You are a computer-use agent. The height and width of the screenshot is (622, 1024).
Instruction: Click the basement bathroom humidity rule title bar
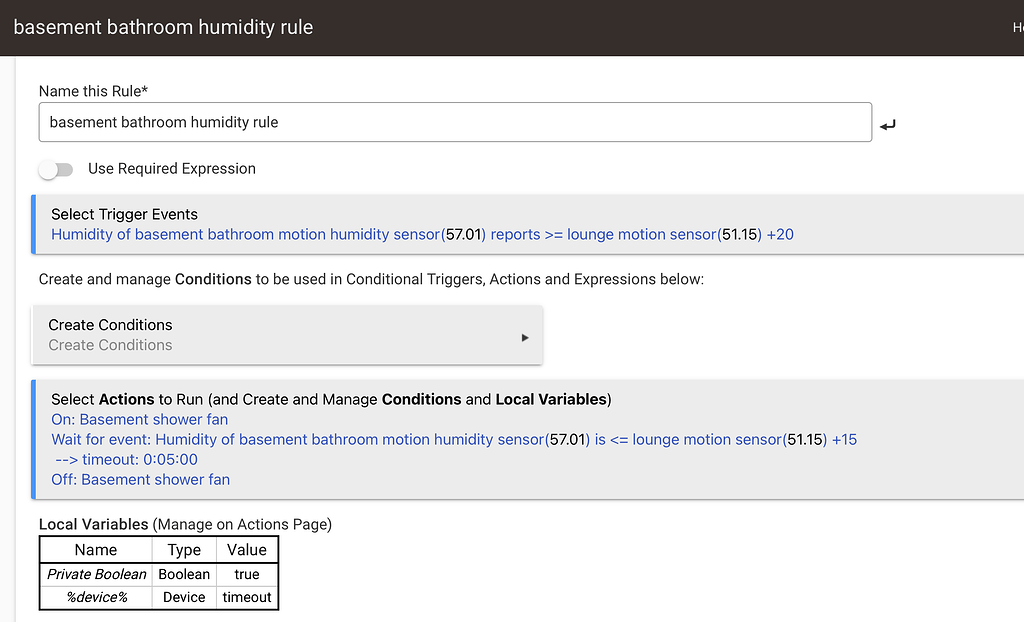point(163,27)
